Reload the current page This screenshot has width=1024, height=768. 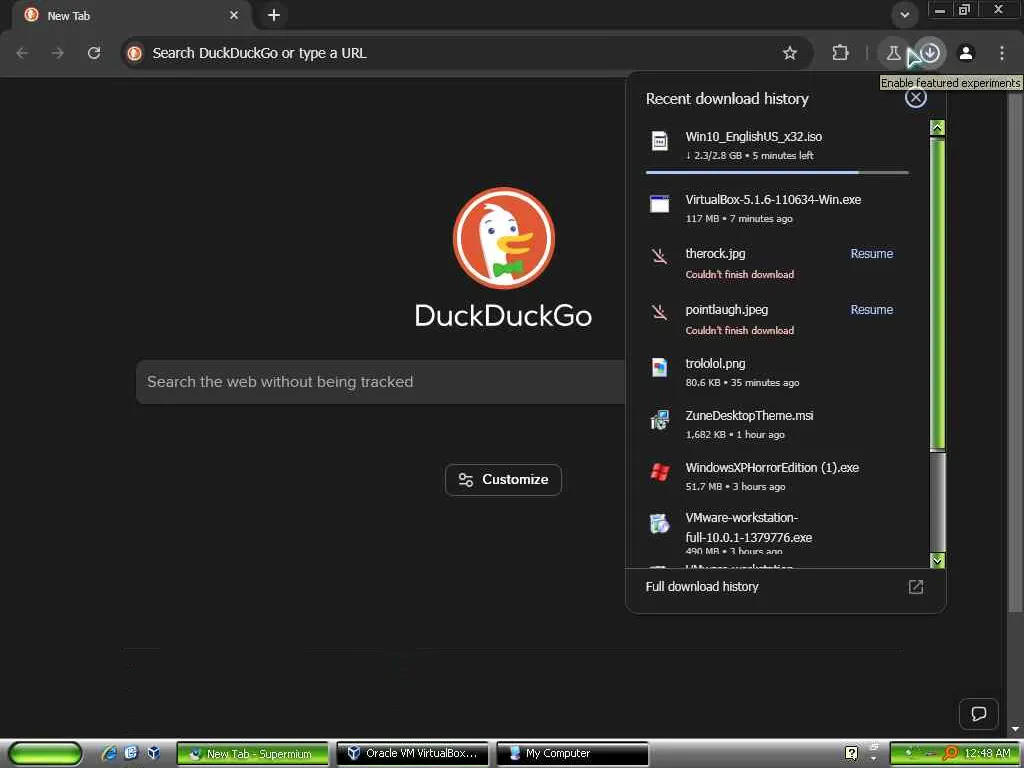click(94, 53)
